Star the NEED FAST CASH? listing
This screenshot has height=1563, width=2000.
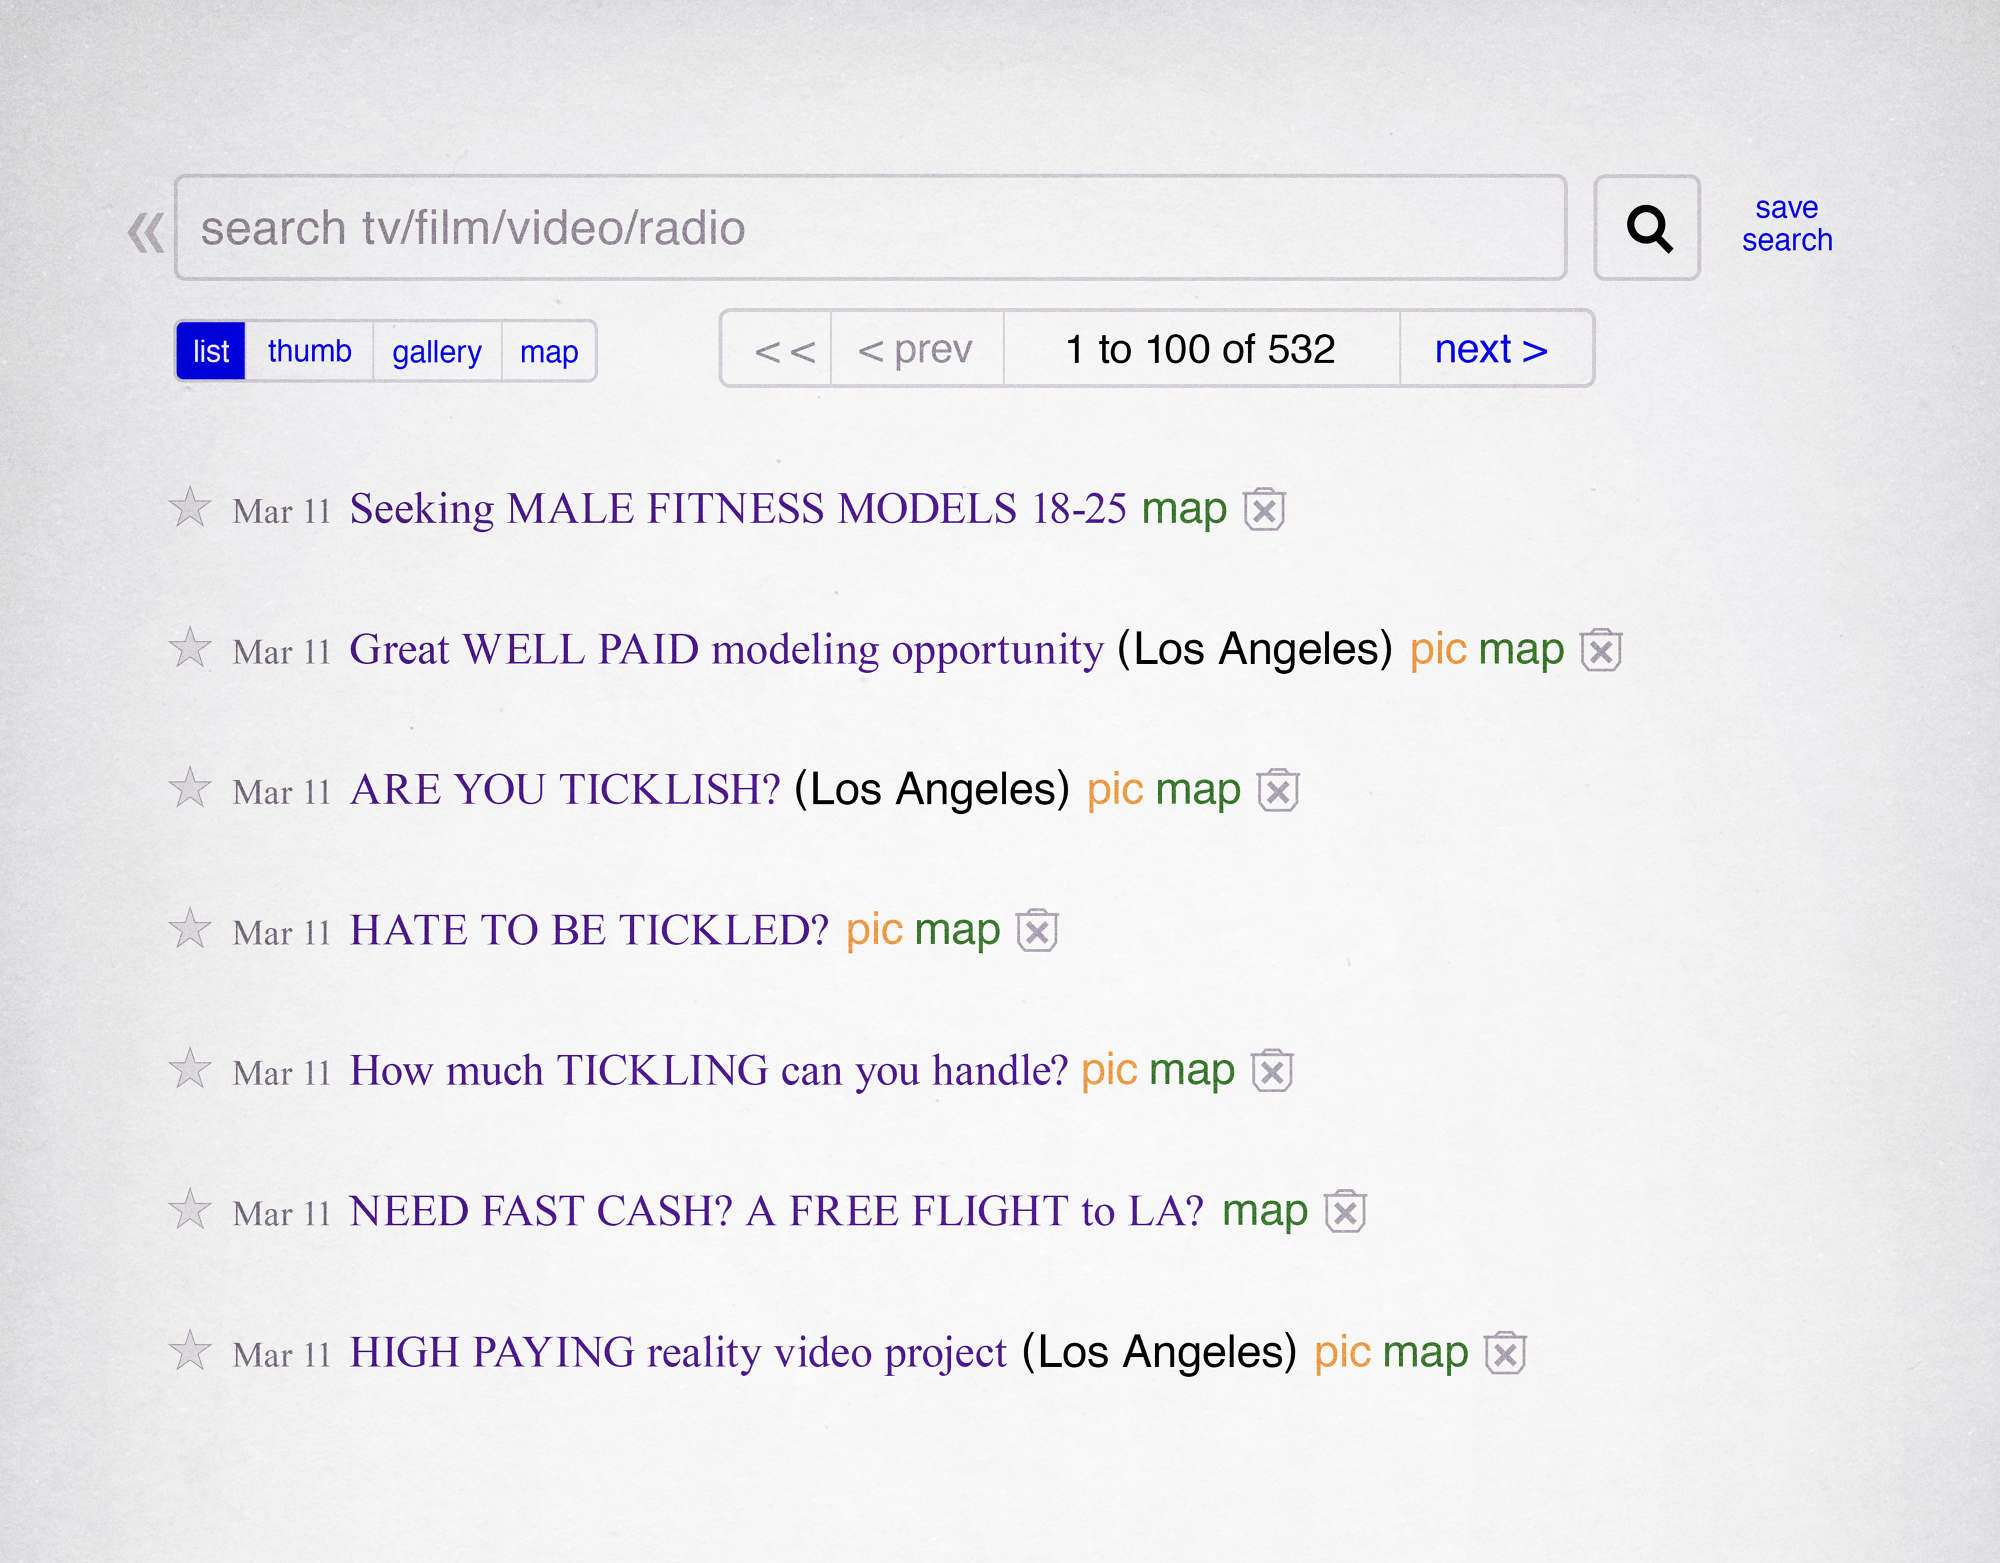click(x=189, y=1211)
